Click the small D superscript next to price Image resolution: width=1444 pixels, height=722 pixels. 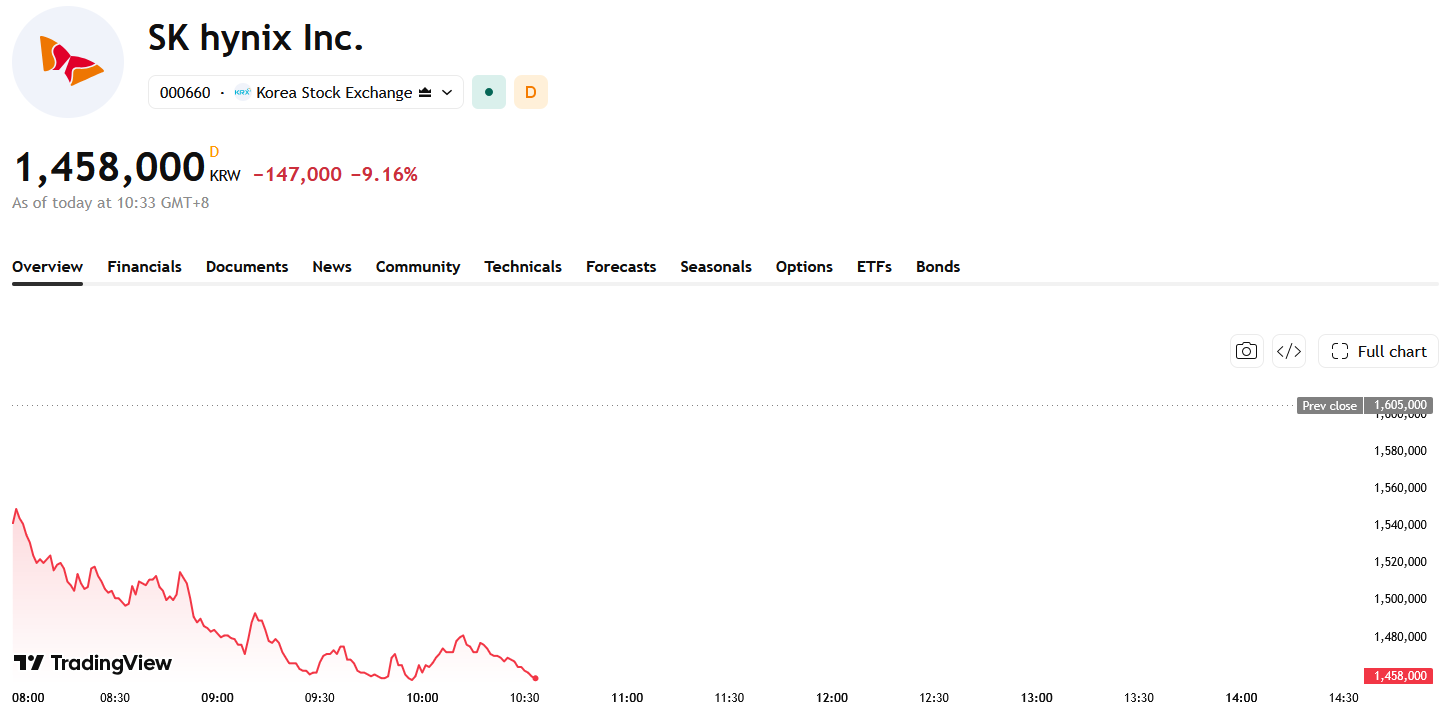coord(214,153)
